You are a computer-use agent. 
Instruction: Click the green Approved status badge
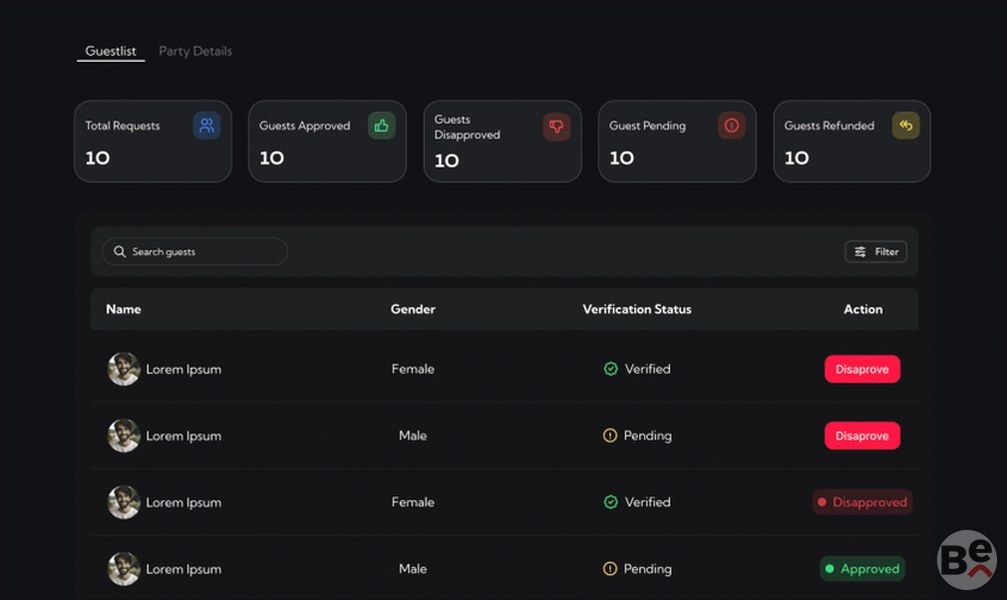coord(862,569)
